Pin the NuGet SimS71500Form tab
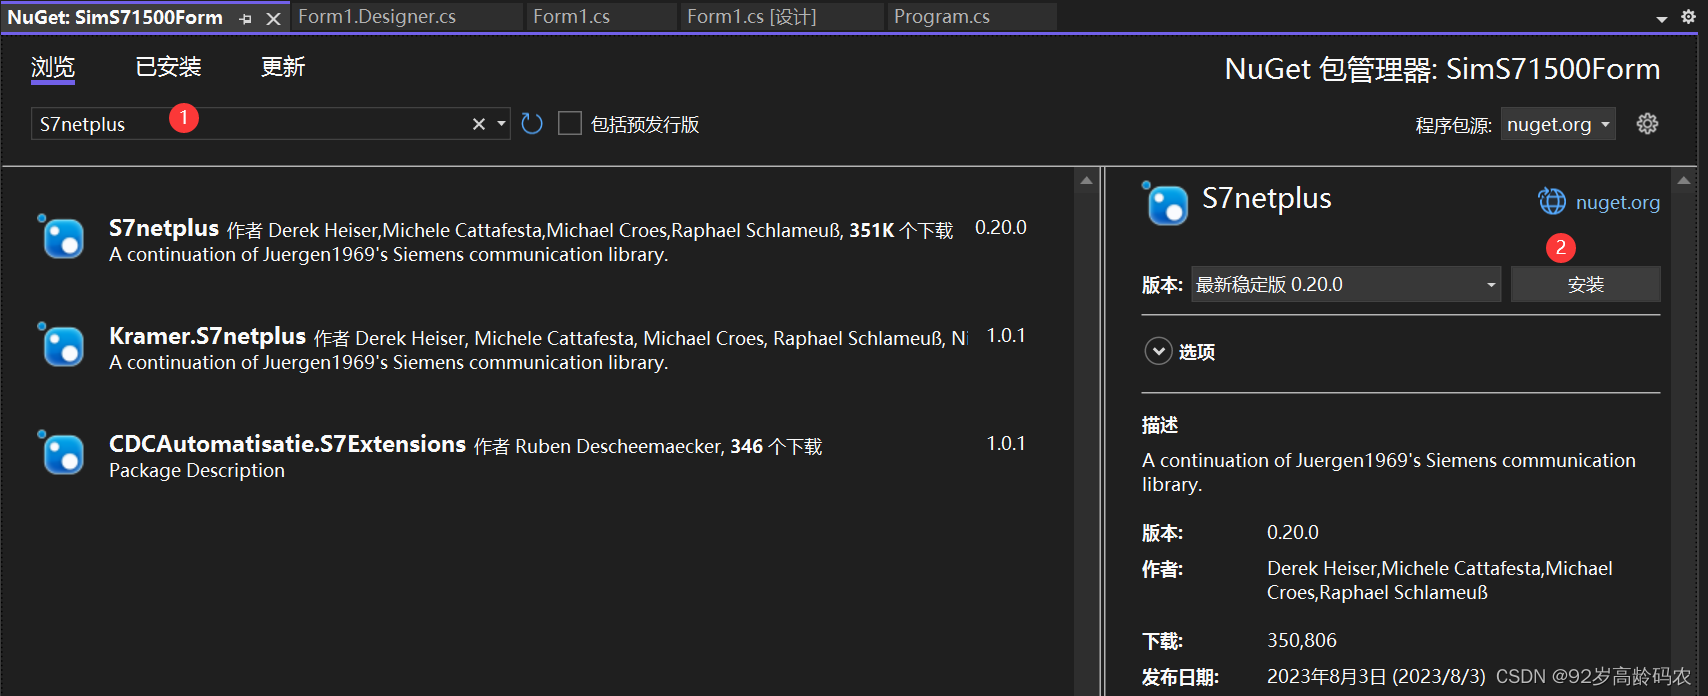This screenshot has height=696, width=1708. point(246,18)
